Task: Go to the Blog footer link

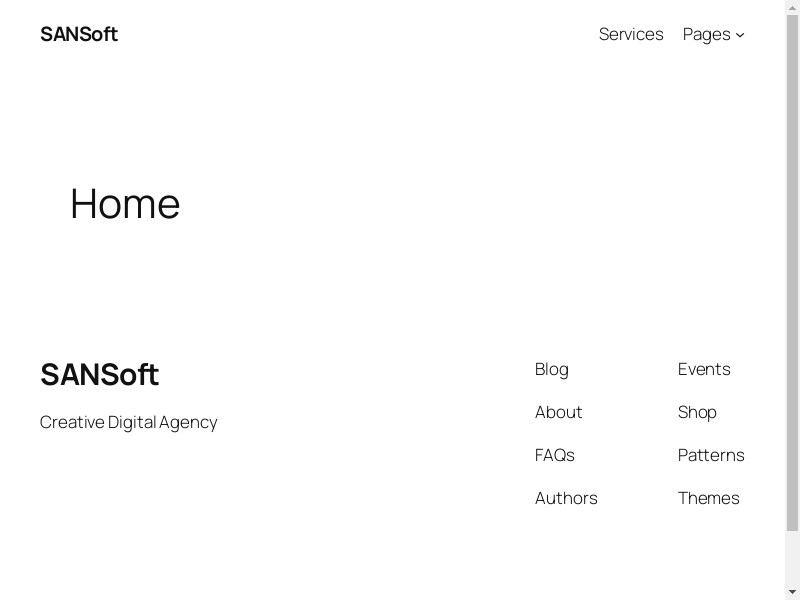Action: (x=551, y=369)
